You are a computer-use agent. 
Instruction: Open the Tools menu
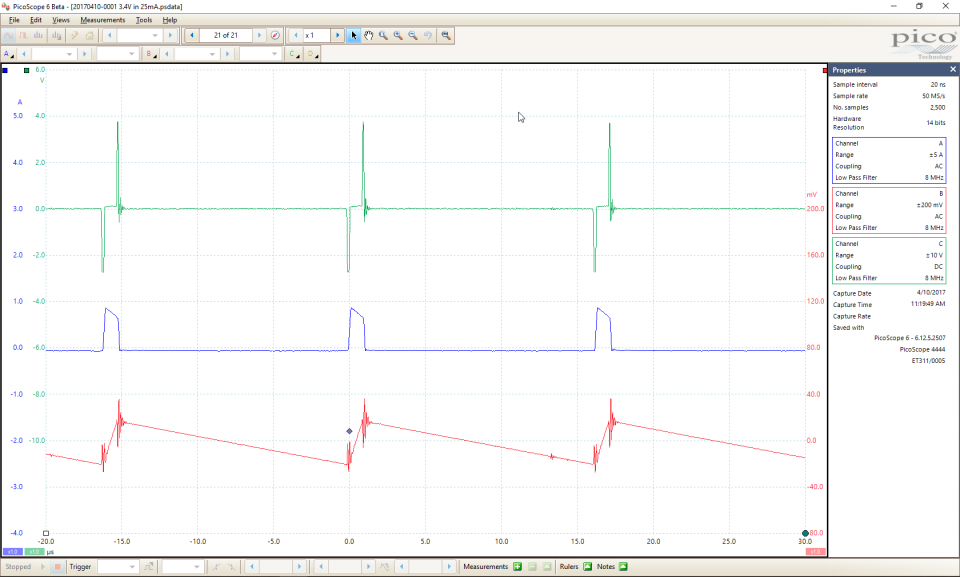(144, 20)
